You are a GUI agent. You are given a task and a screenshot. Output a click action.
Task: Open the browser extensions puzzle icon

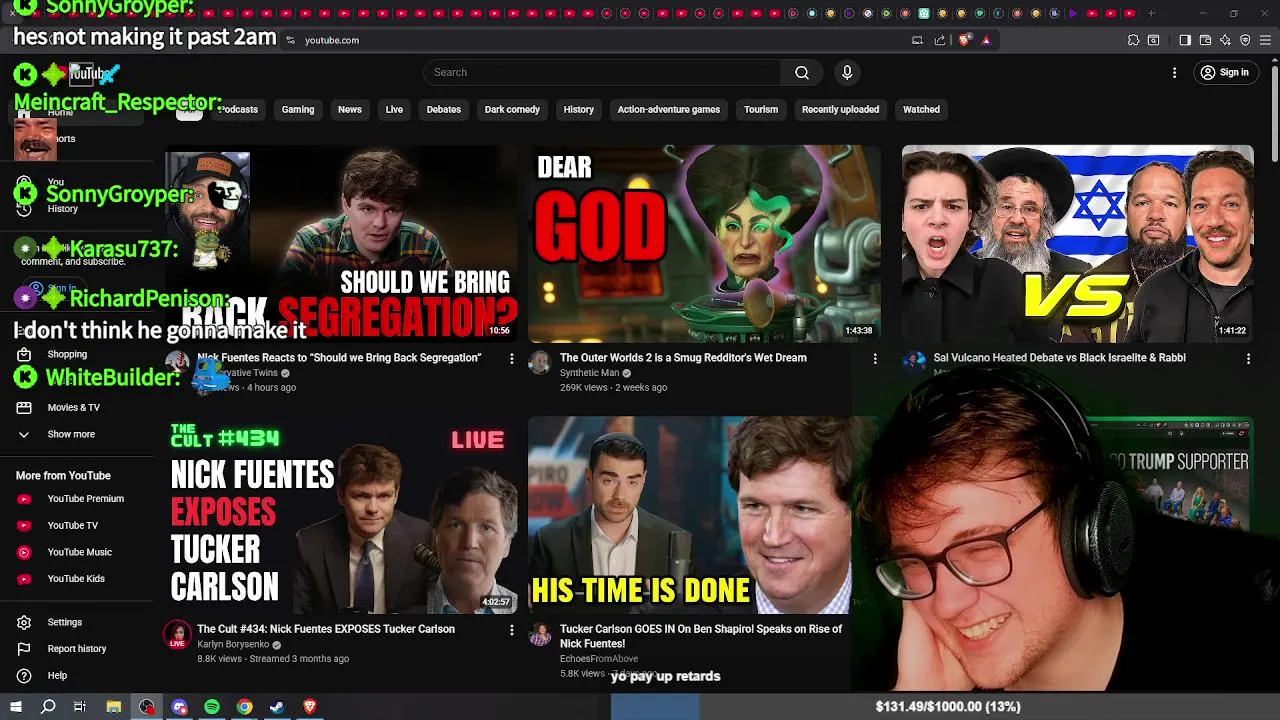tap(1133, 40)
